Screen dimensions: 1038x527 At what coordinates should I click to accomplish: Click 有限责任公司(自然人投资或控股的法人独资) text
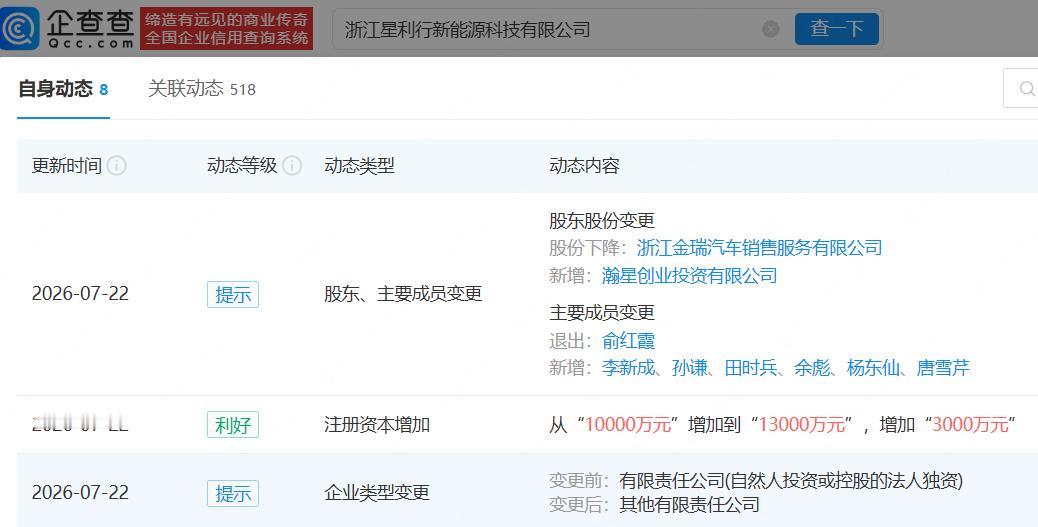click(x=791, y=481)
